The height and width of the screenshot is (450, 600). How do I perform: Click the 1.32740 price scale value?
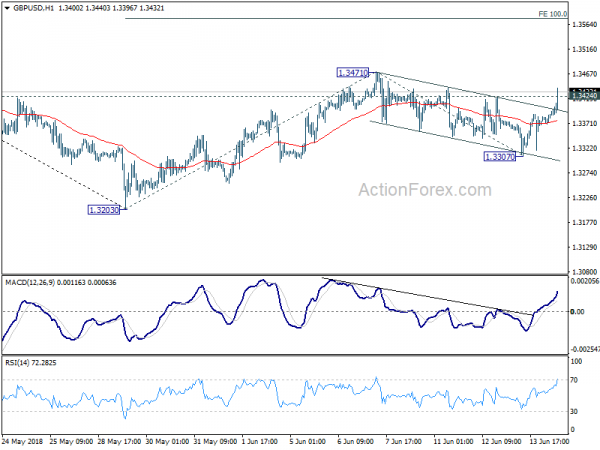pyautogui.click(x=584, y=173)
